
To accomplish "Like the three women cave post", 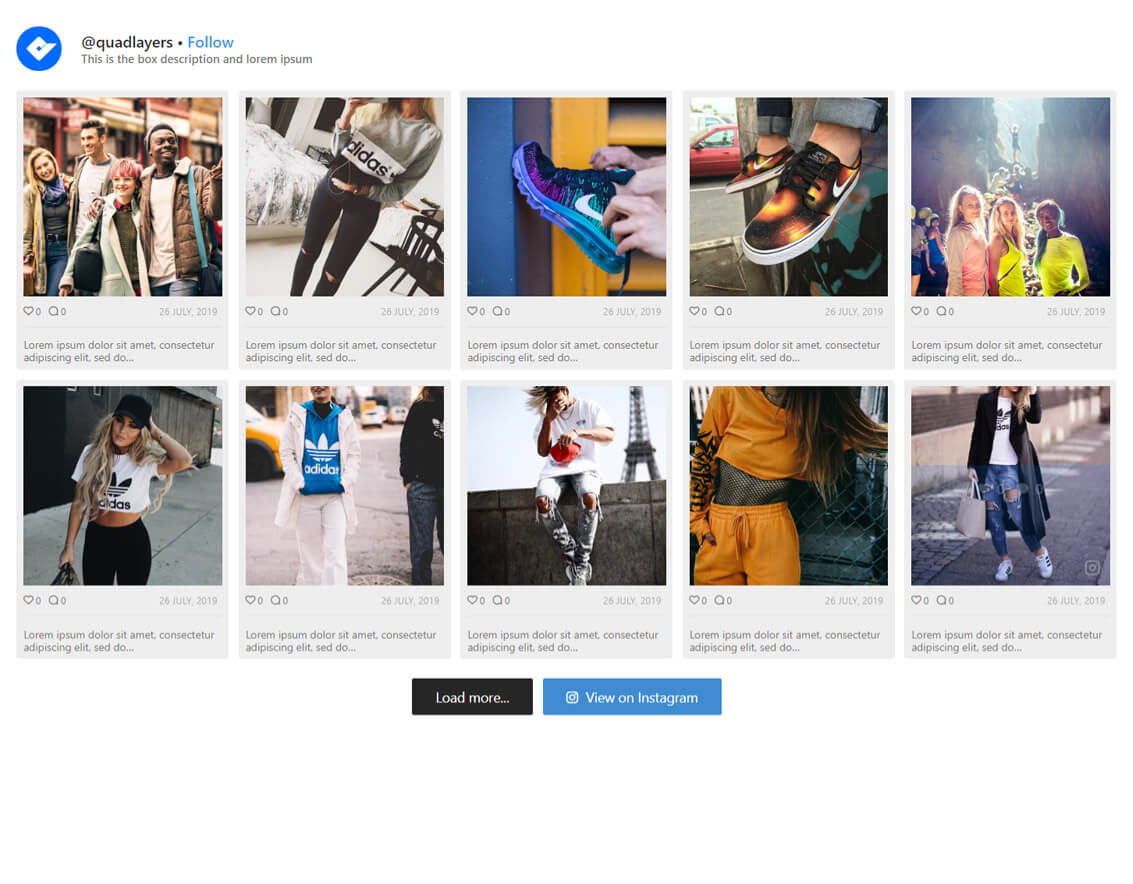I will pyautogui.click(x=916, y=311).
